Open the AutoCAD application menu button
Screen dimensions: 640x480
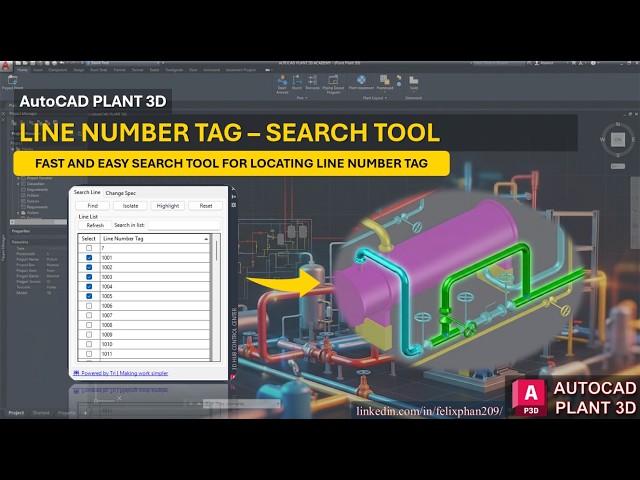pyautogui.click(x=6, y=66)
